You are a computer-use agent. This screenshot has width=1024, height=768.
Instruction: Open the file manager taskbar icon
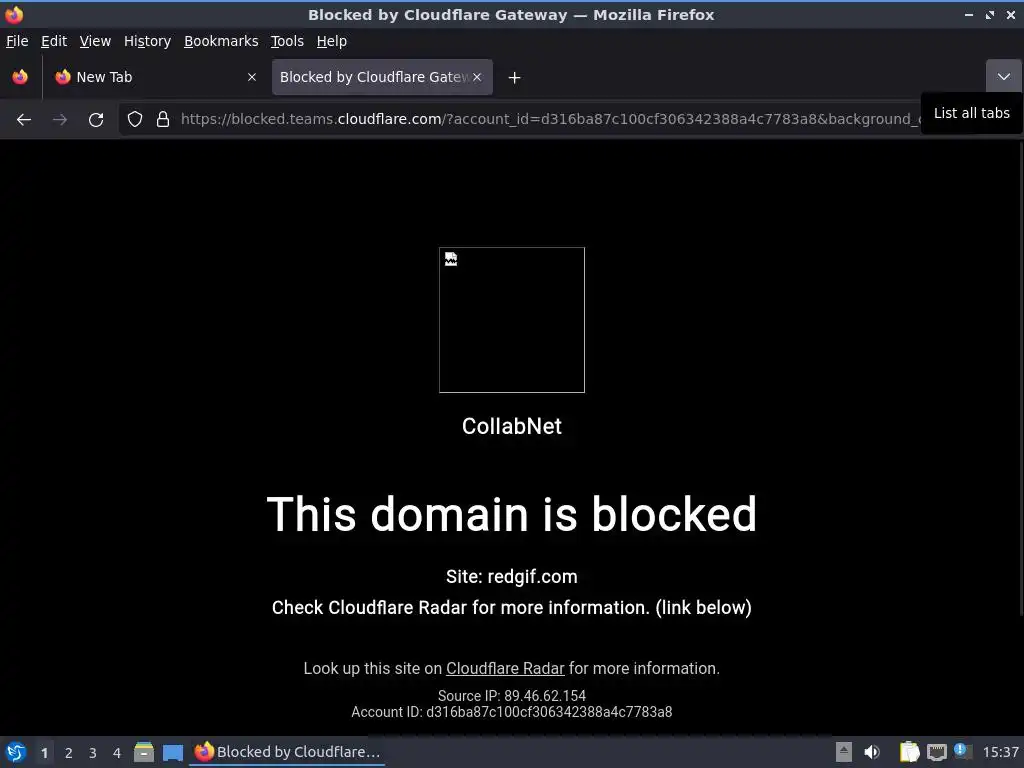[144, 752]
